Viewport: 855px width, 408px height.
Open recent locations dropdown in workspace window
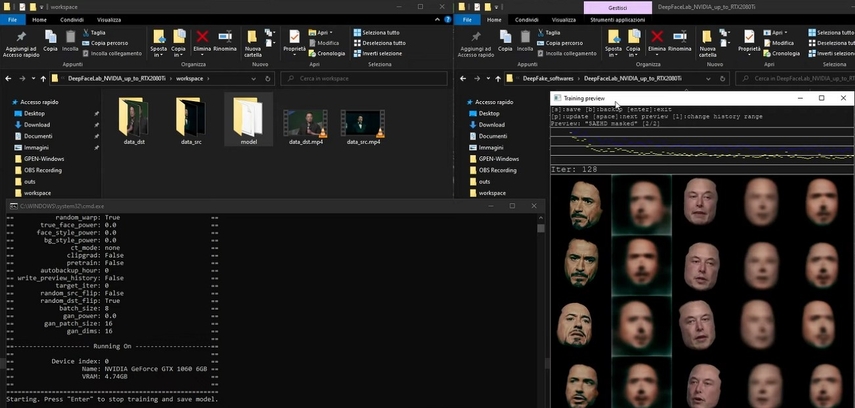tap(33, 79)
